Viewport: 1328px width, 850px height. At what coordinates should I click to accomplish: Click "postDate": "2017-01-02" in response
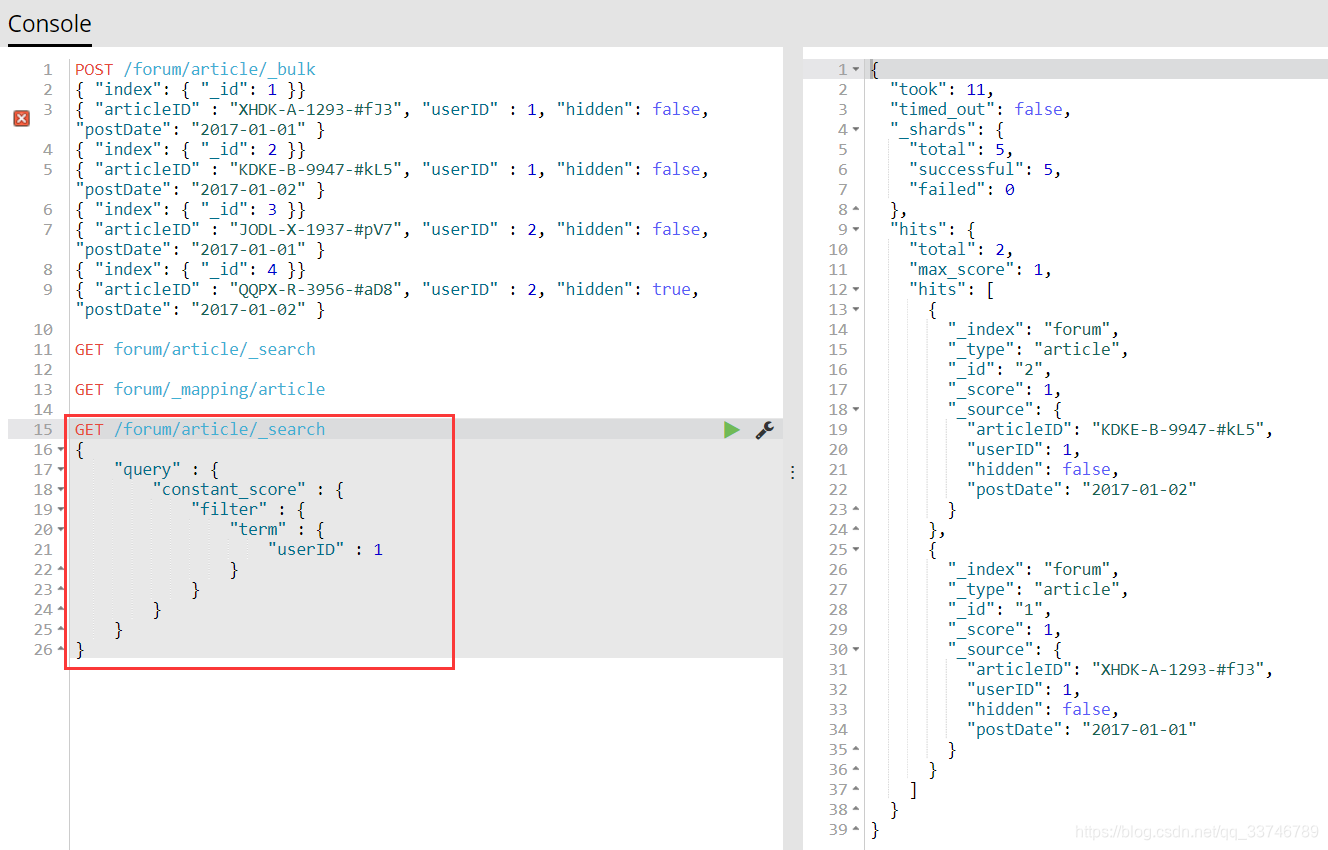(x=1082, y=489)
